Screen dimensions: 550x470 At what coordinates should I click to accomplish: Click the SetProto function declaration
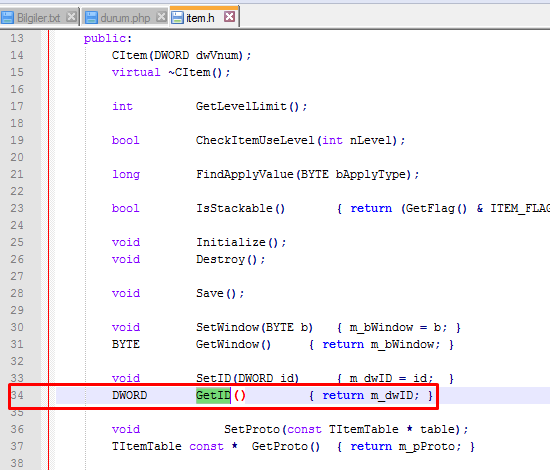(346, 429)
